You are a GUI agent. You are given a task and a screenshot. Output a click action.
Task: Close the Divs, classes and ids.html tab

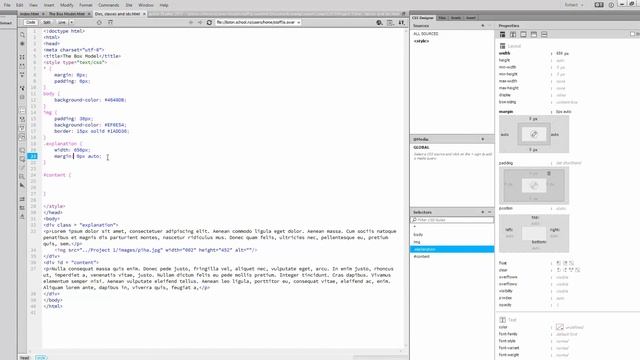[144, 14]
